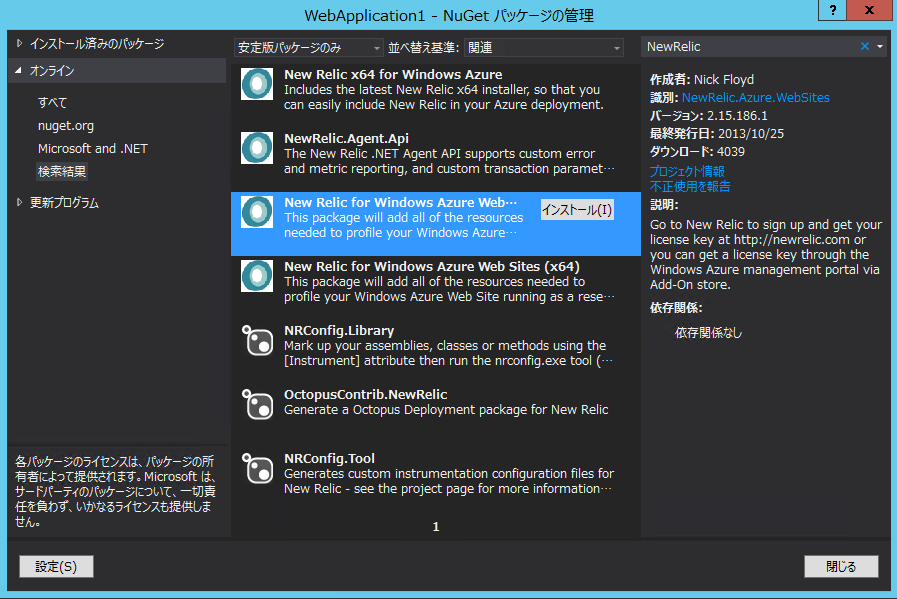Select Microsoft and .NET source
Image resolution: width=897 pixels, height=599 pixels.
pyautogui.click(x=93, y=148)
